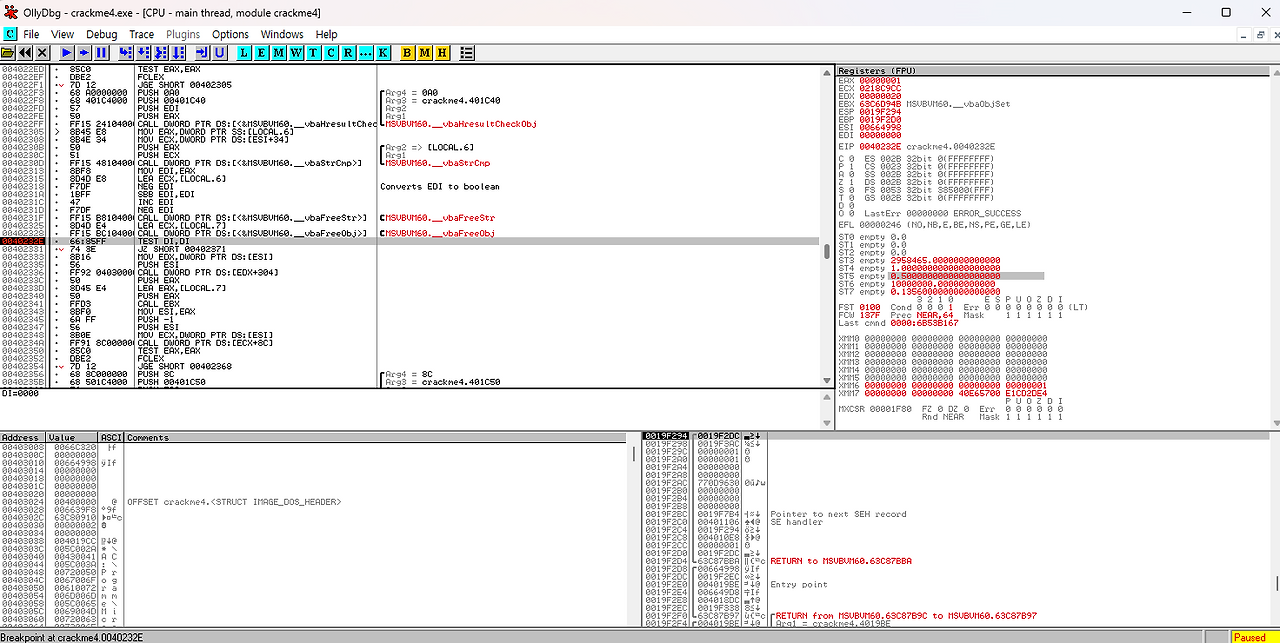Open the Windows menu

282,34
